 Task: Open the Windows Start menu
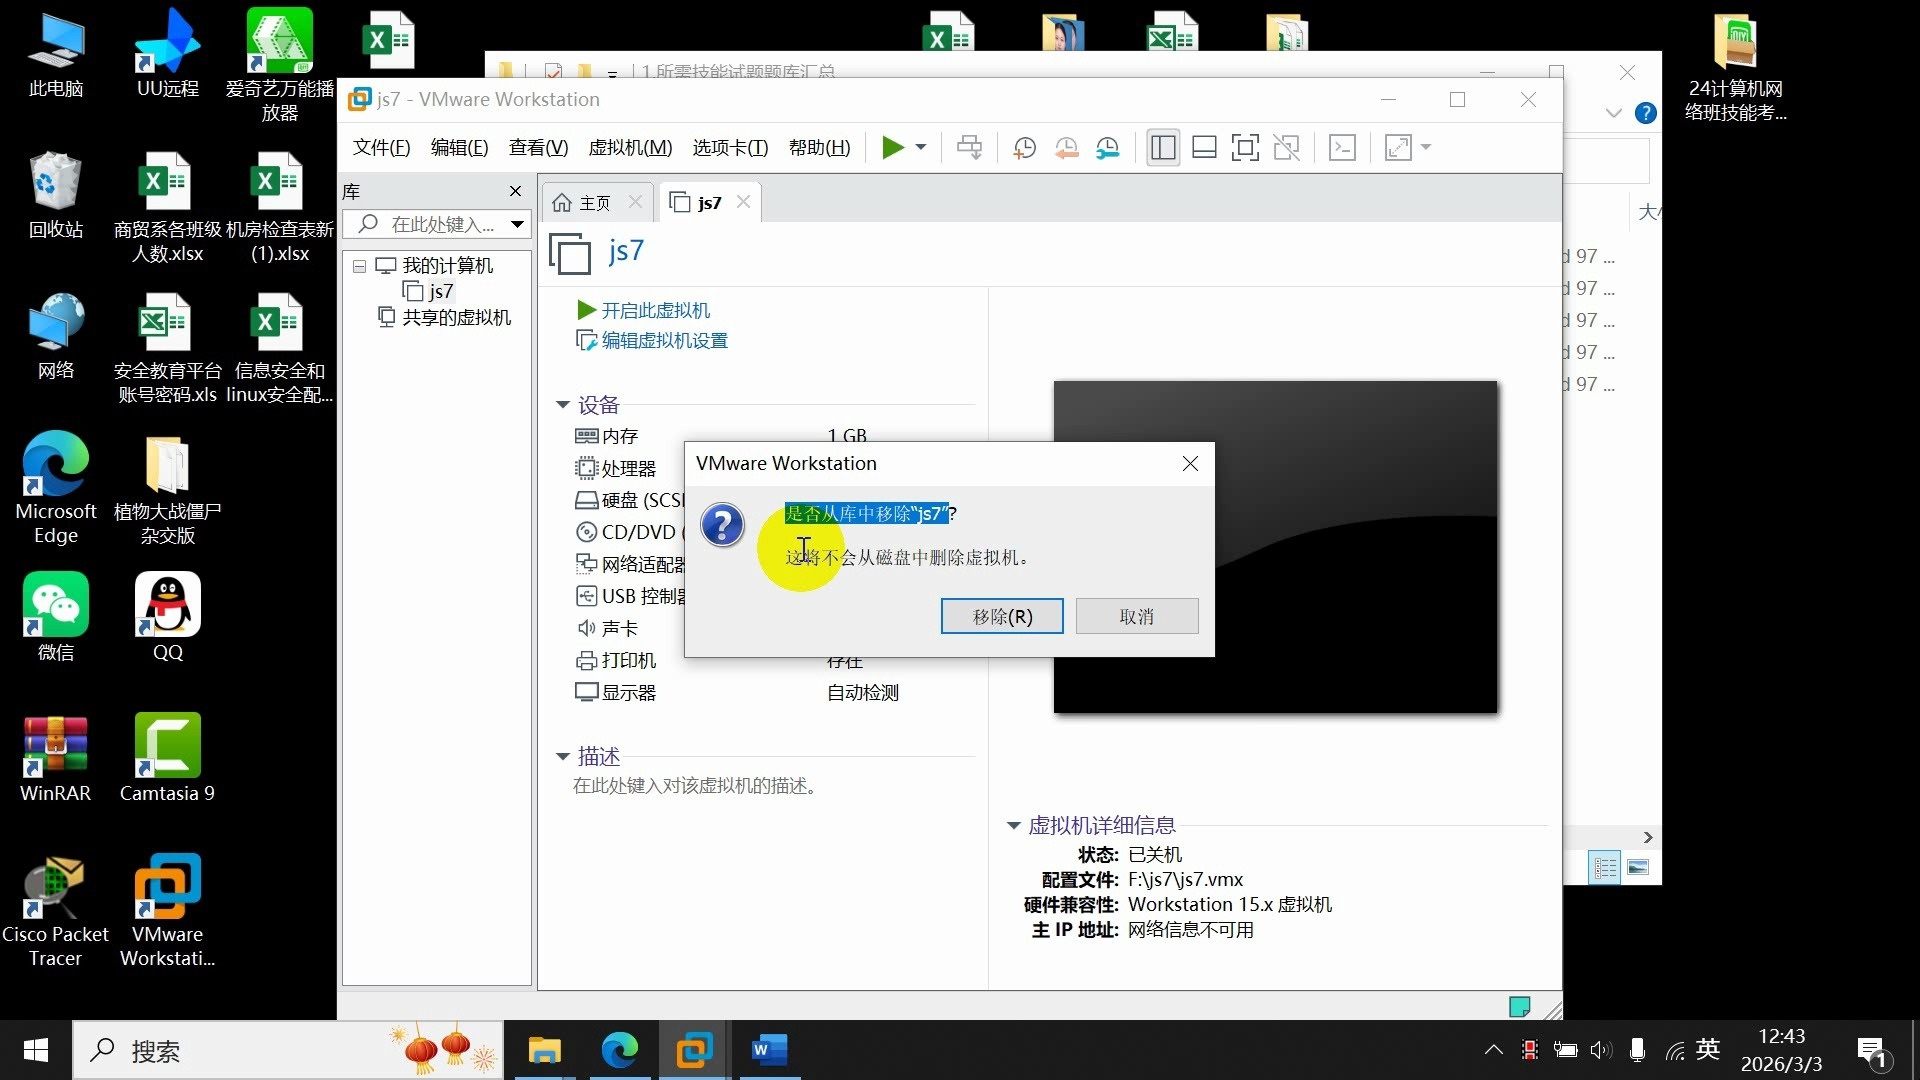36,1050
